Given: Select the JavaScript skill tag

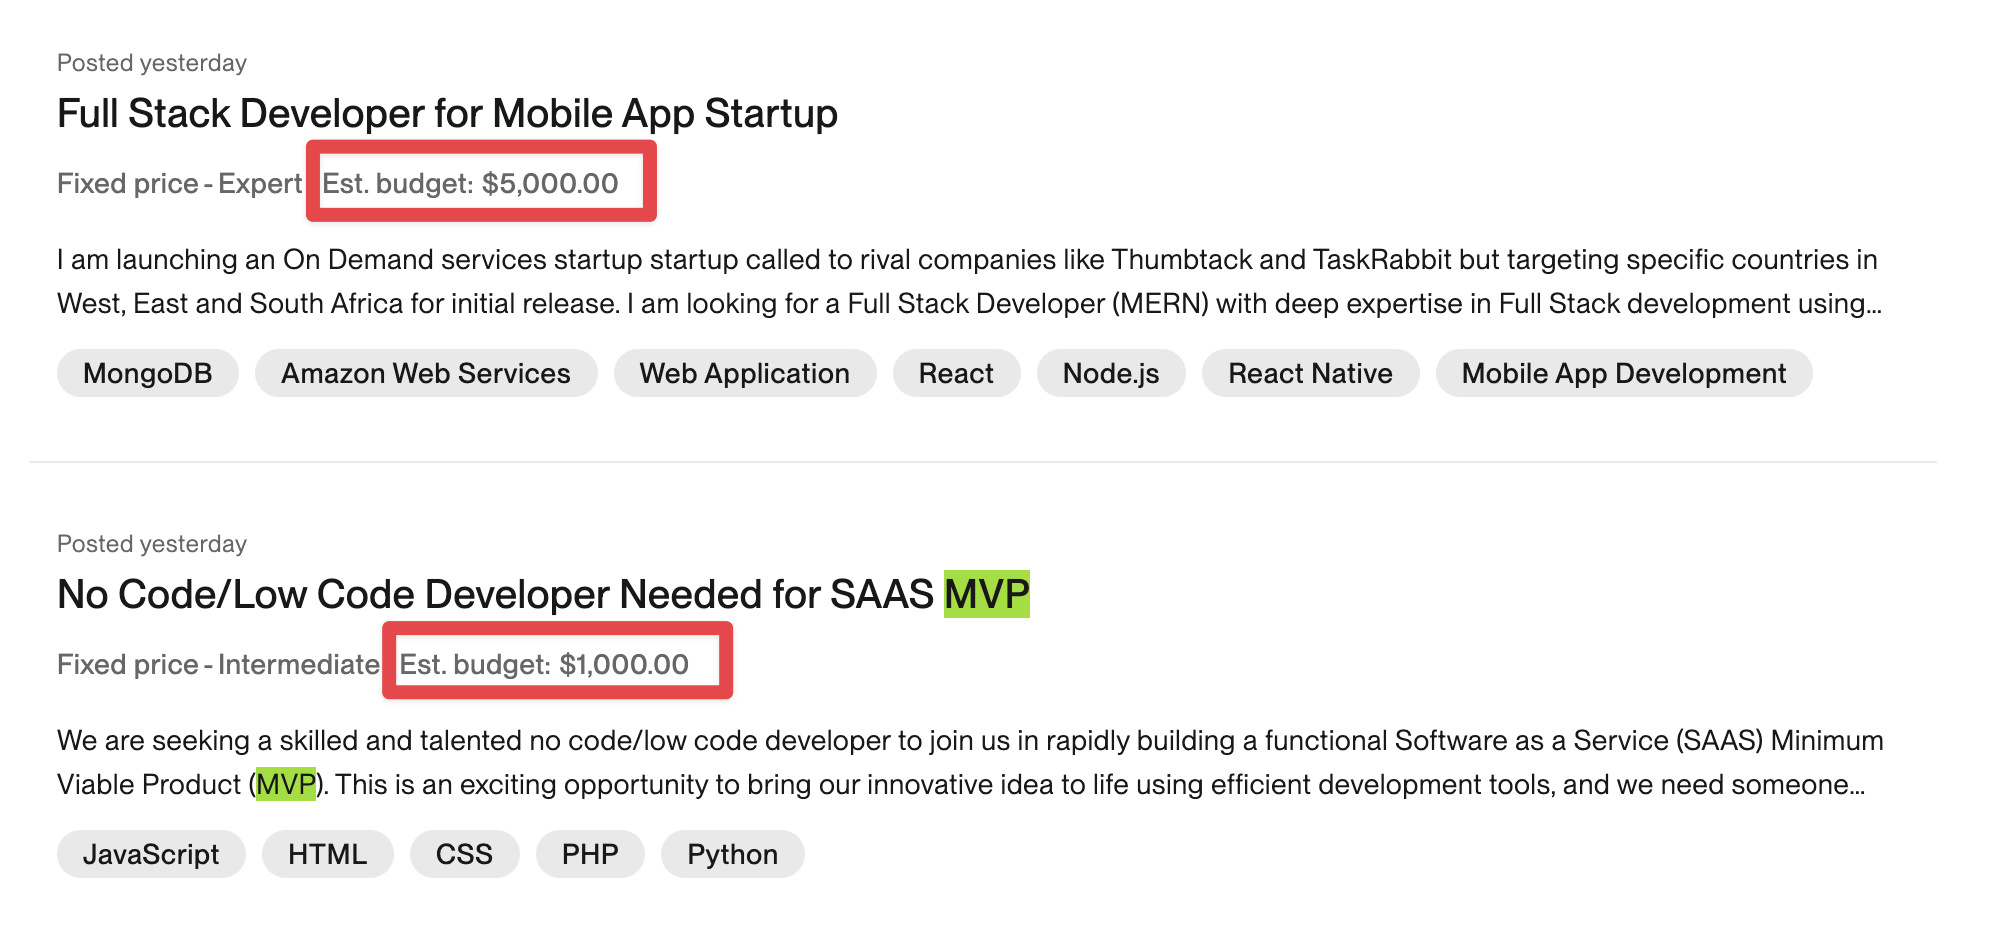Looking at the screenshot, I should [x=151, y=855].
